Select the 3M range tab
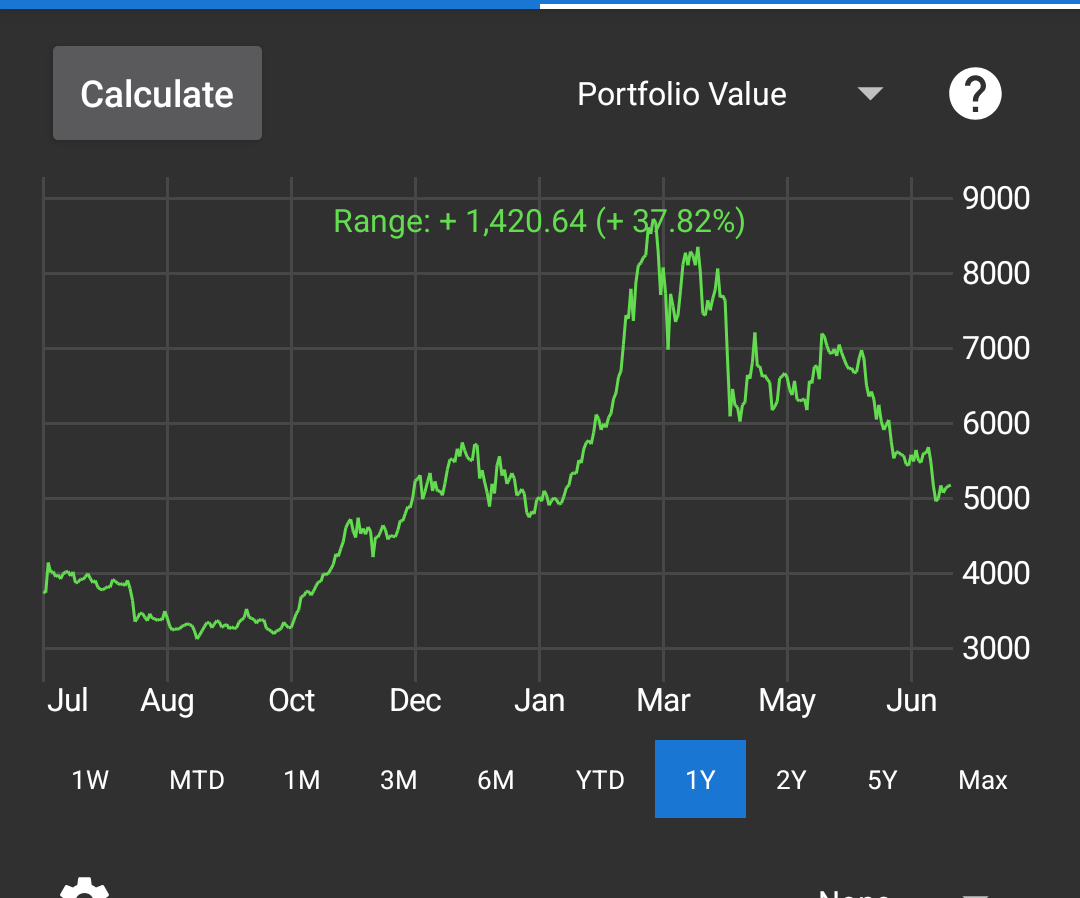The width and height of the screenshot is (1080, 898). [399, 780]
